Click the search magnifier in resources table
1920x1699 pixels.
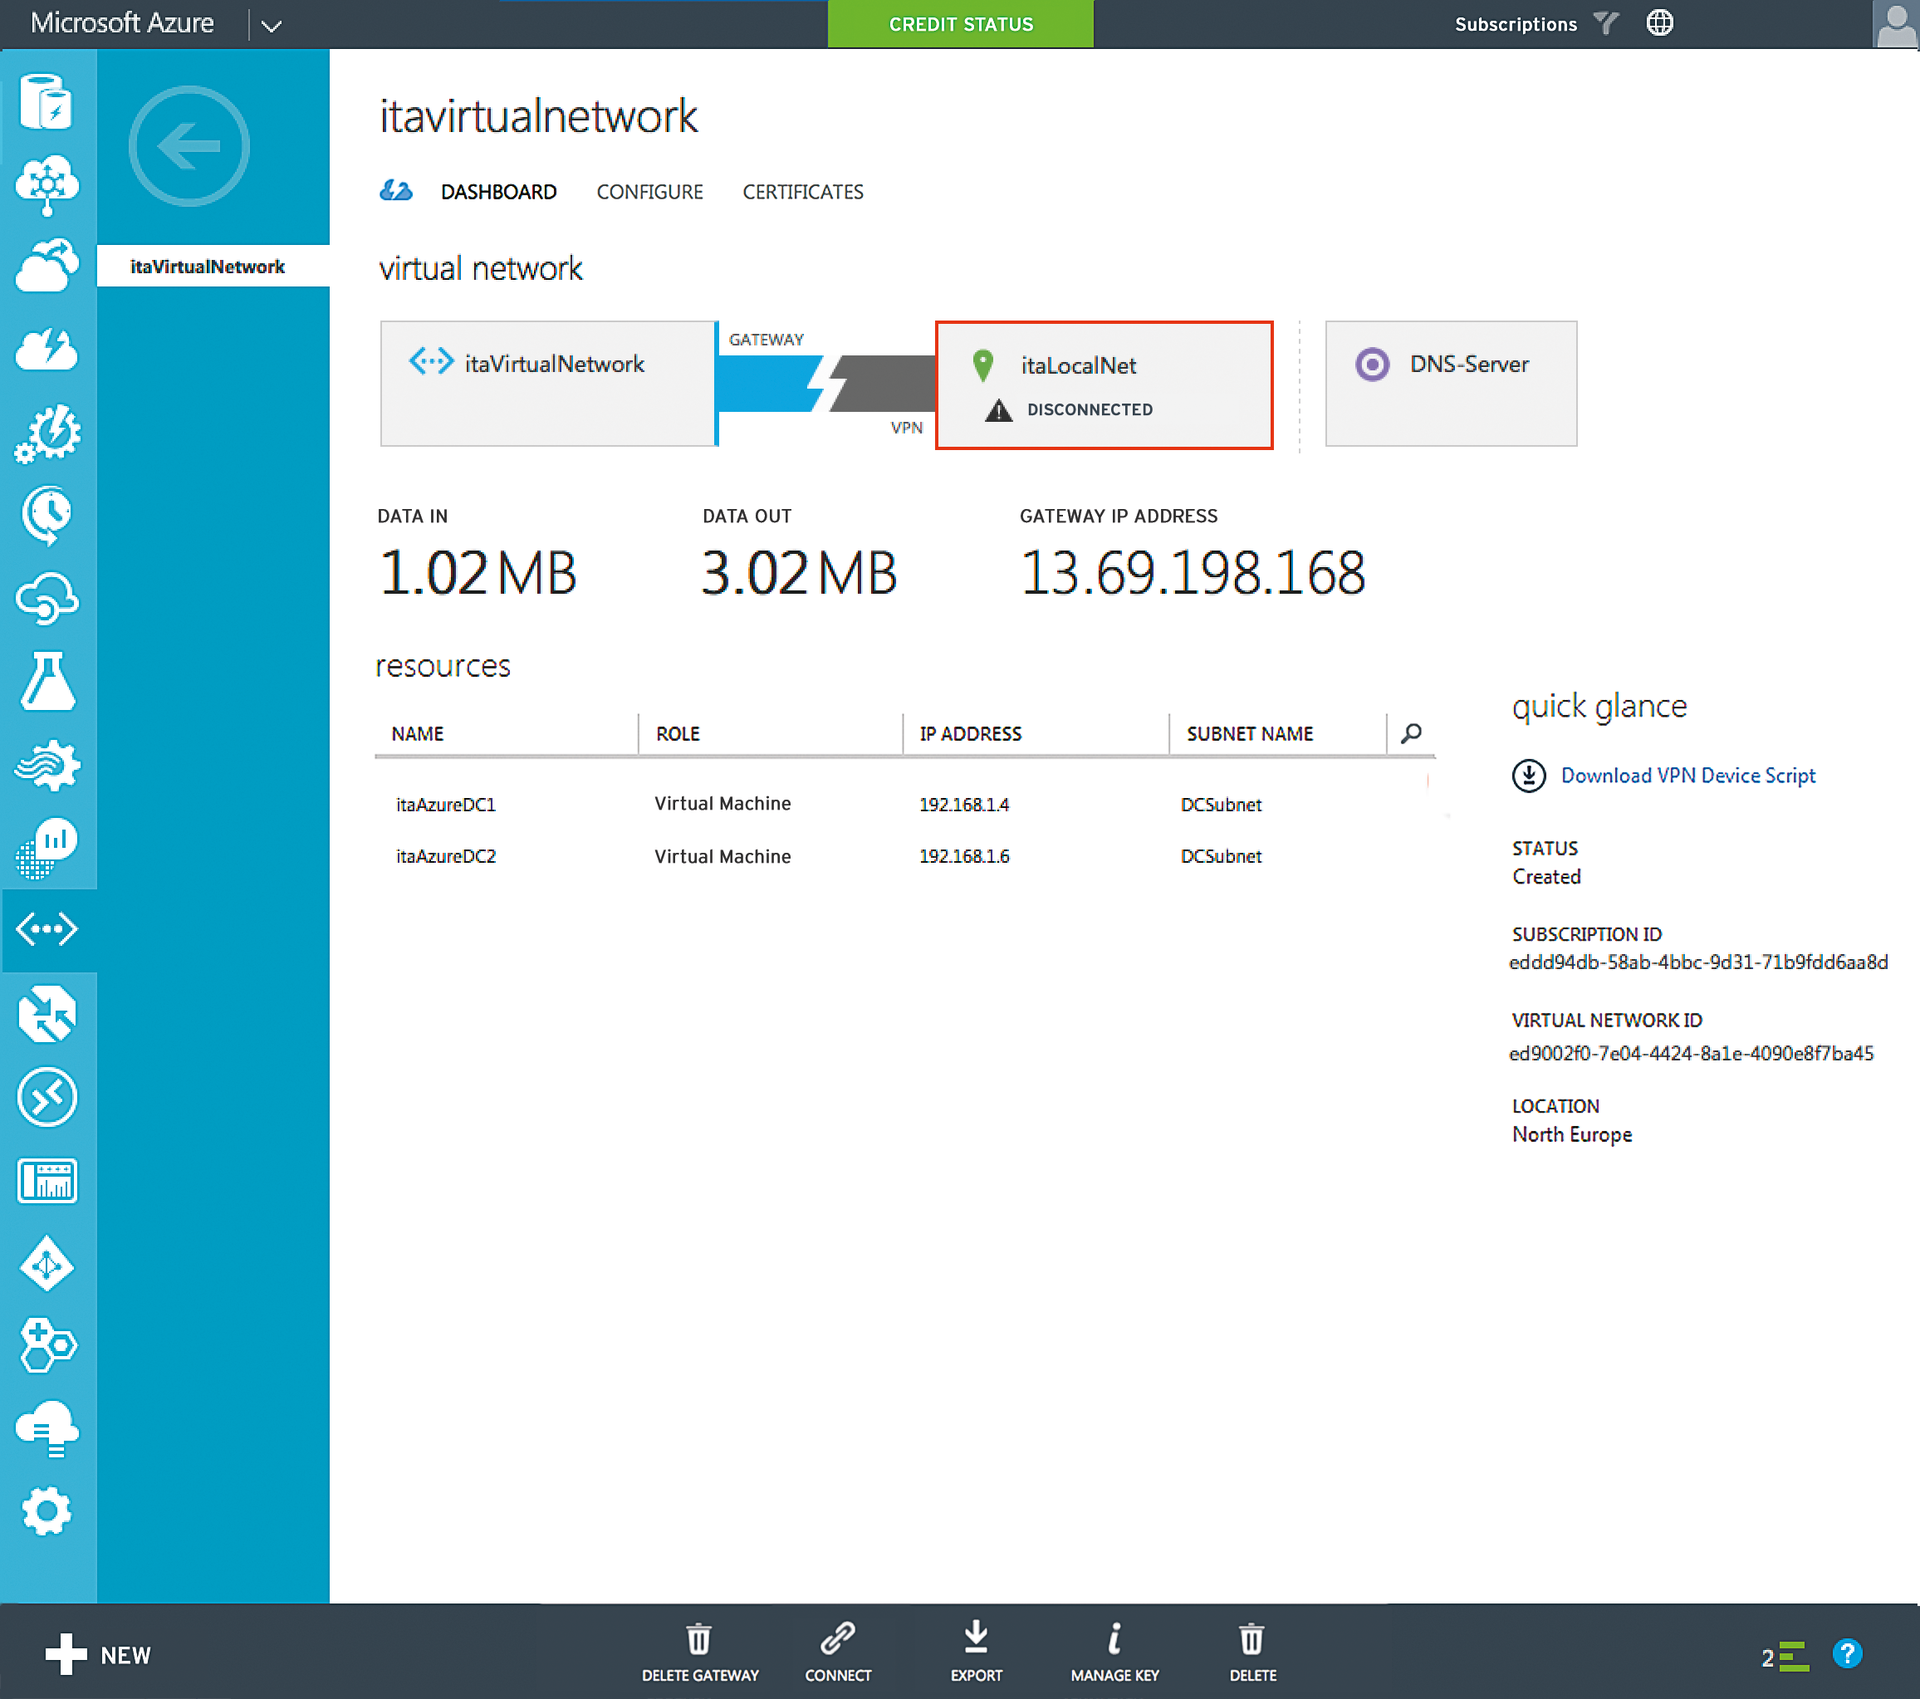[1411, 733]
